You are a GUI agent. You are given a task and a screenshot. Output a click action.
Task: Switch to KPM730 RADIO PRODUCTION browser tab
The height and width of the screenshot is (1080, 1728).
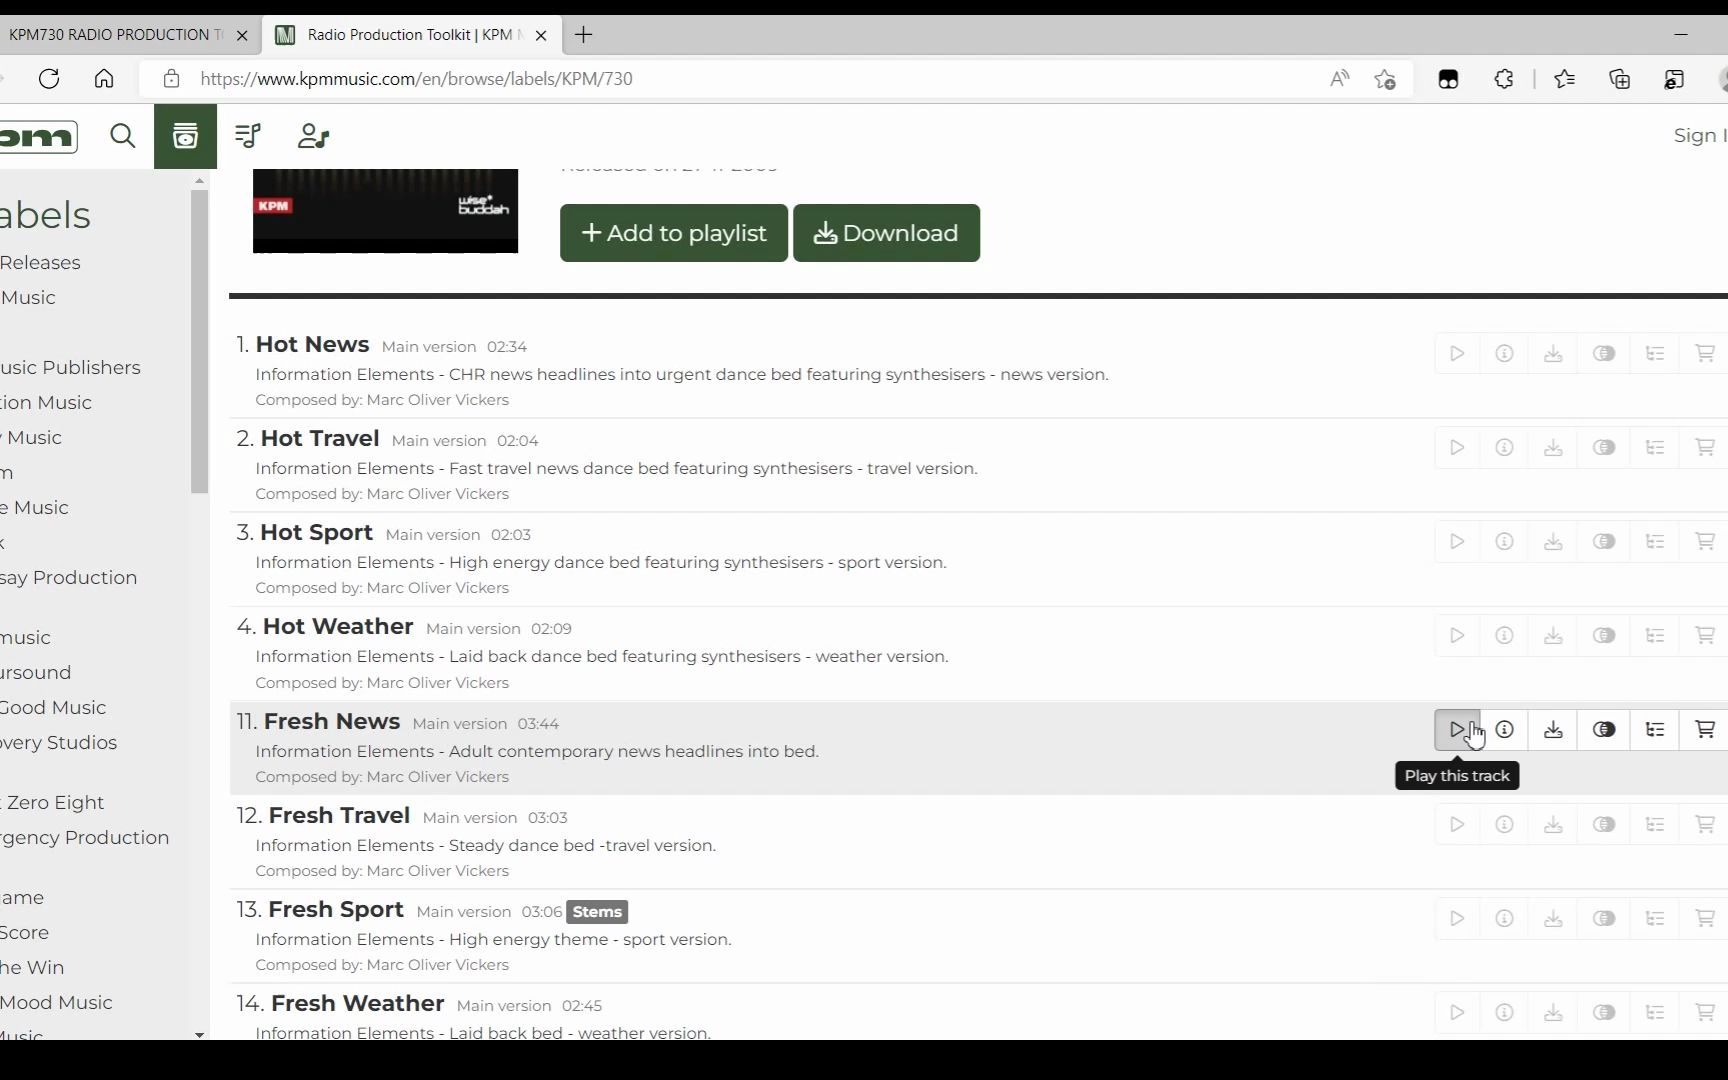click(116, 35)
